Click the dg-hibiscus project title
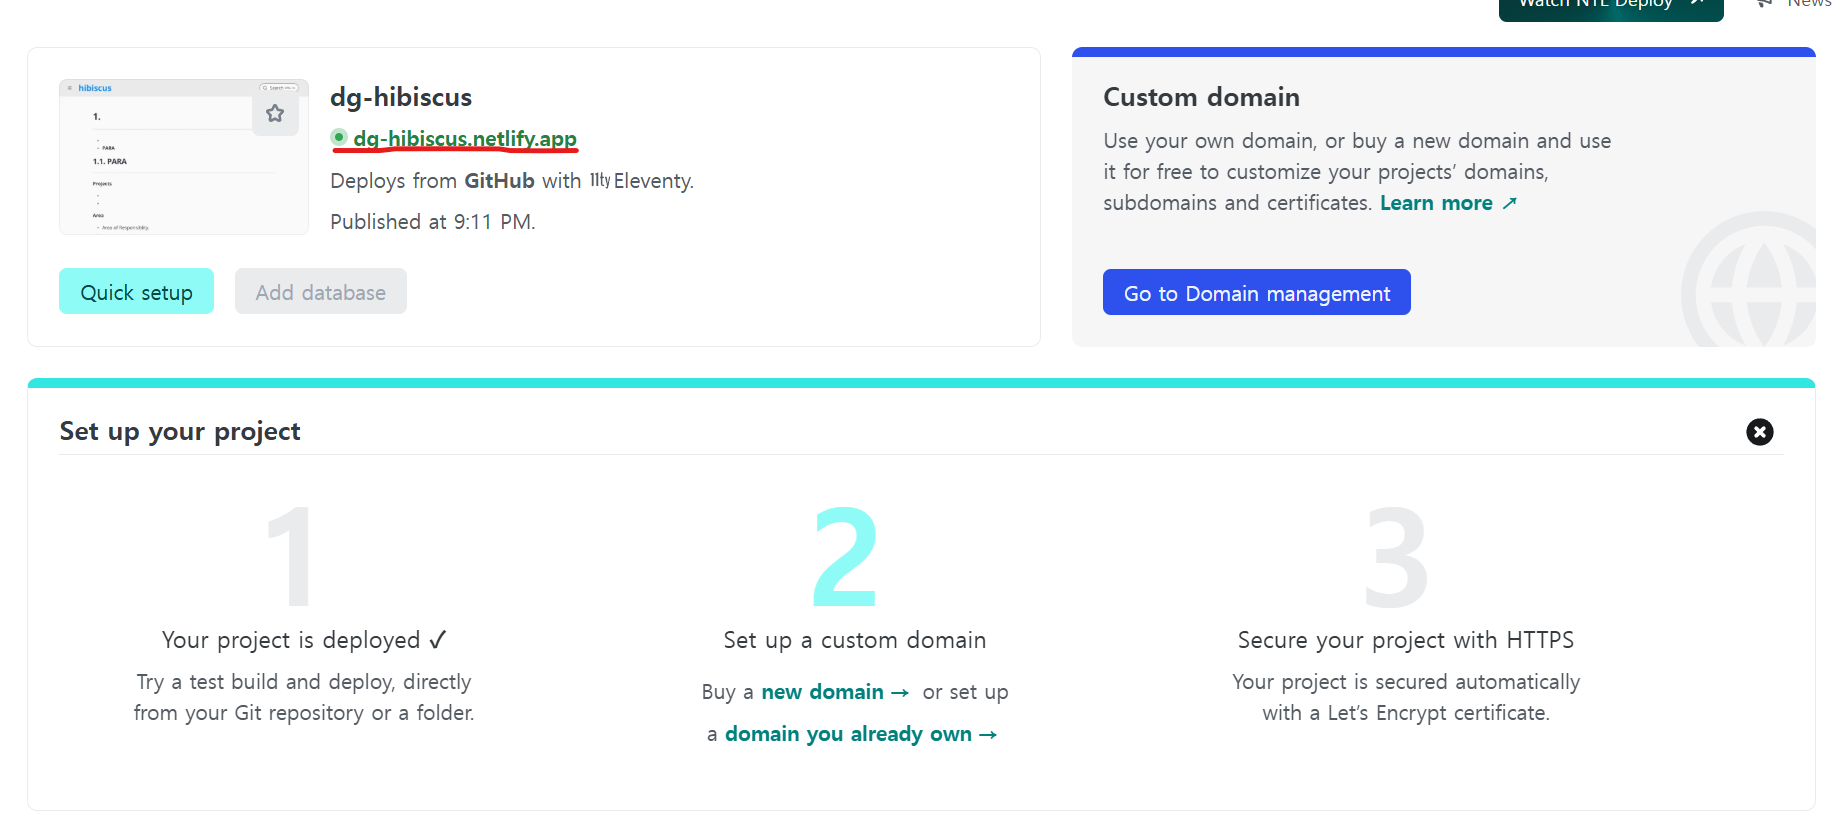 [x=401, y=97]
